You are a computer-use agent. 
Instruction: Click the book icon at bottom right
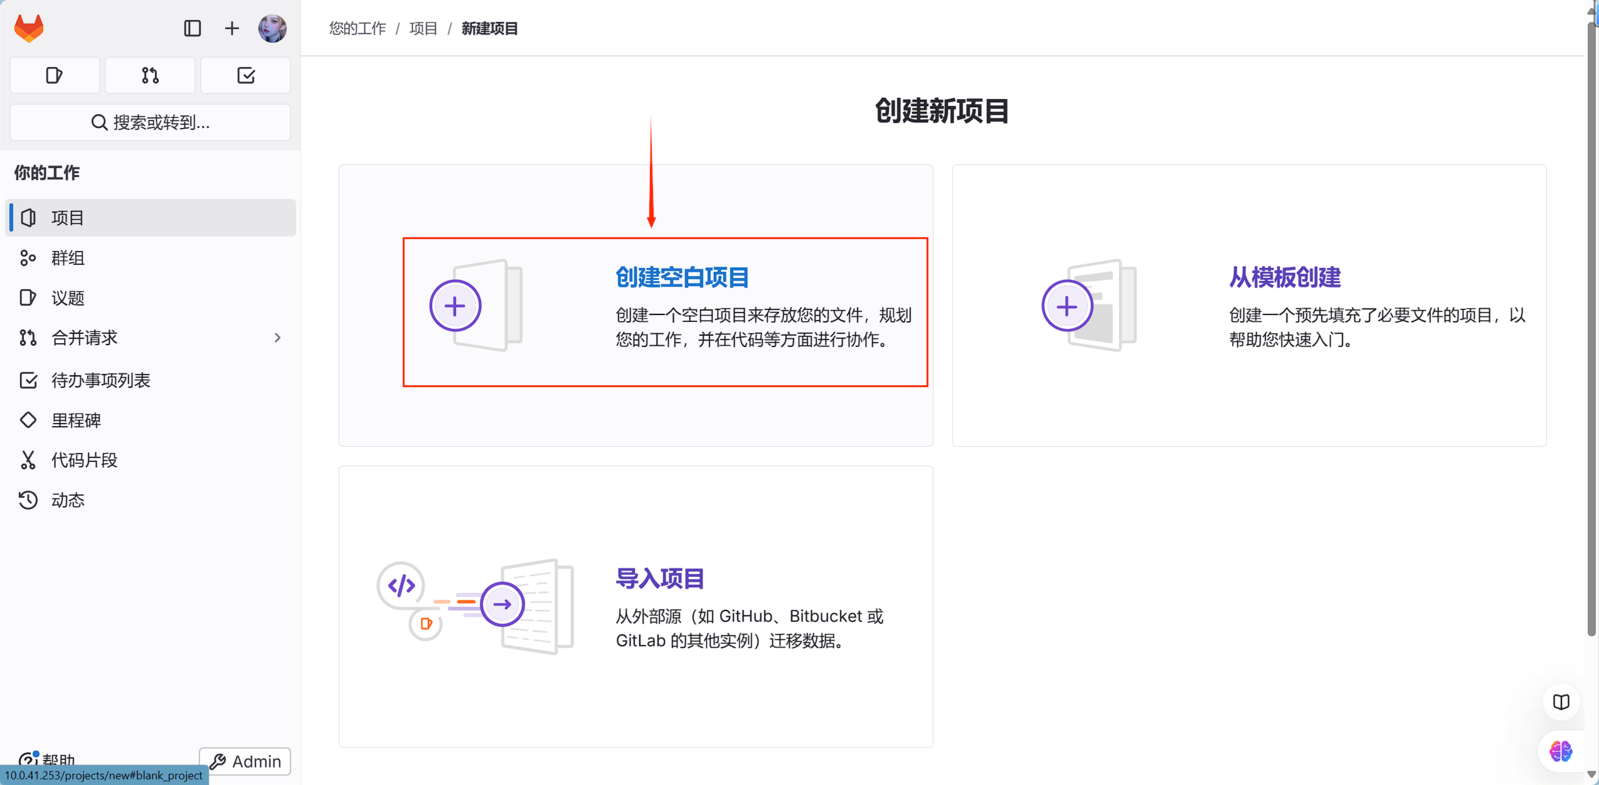tap(1561, 702)
